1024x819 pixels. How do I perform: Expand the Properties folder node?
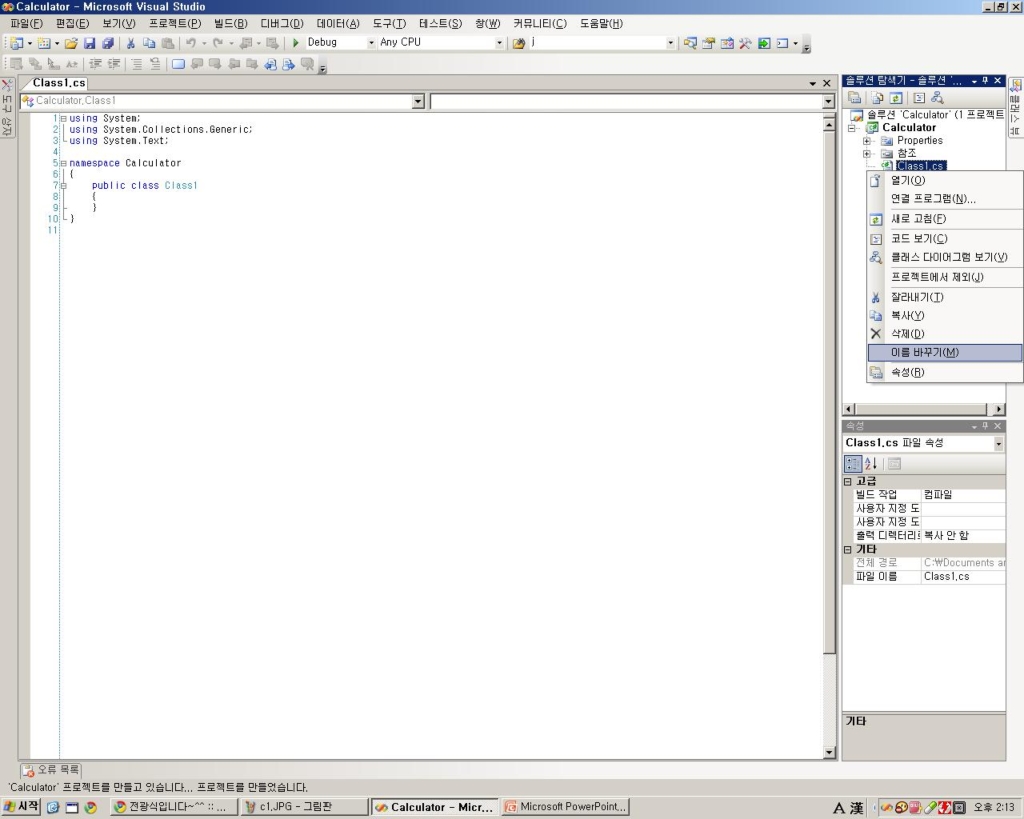(867, 141)
